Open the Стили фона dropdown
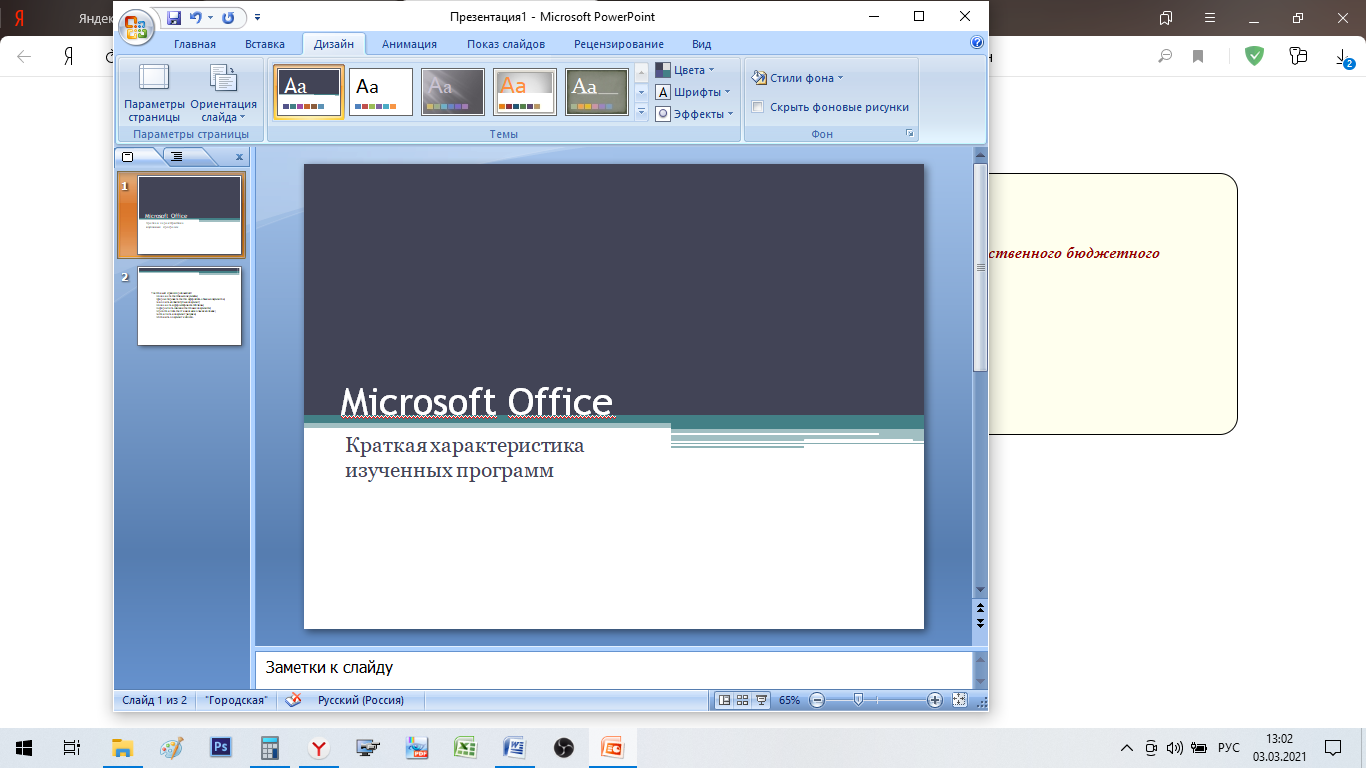Image resolution: width=1366 pixels, height=768 pixels. point(798,78)
